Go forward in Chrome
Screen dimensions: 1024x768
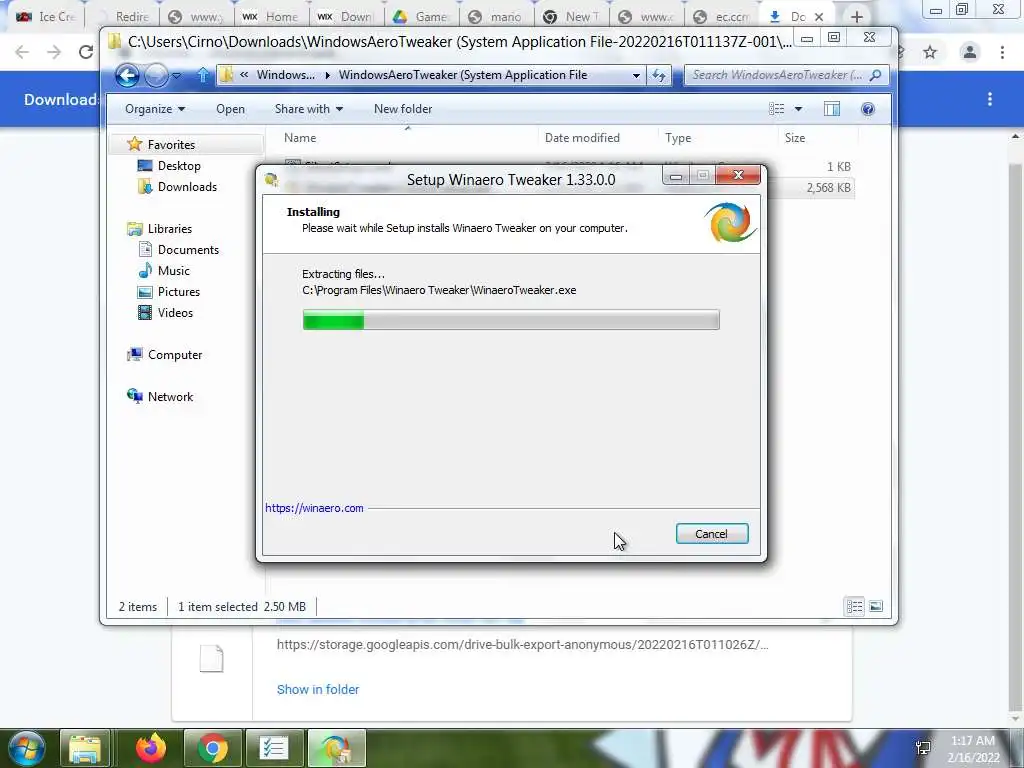(x=54, y=52)
